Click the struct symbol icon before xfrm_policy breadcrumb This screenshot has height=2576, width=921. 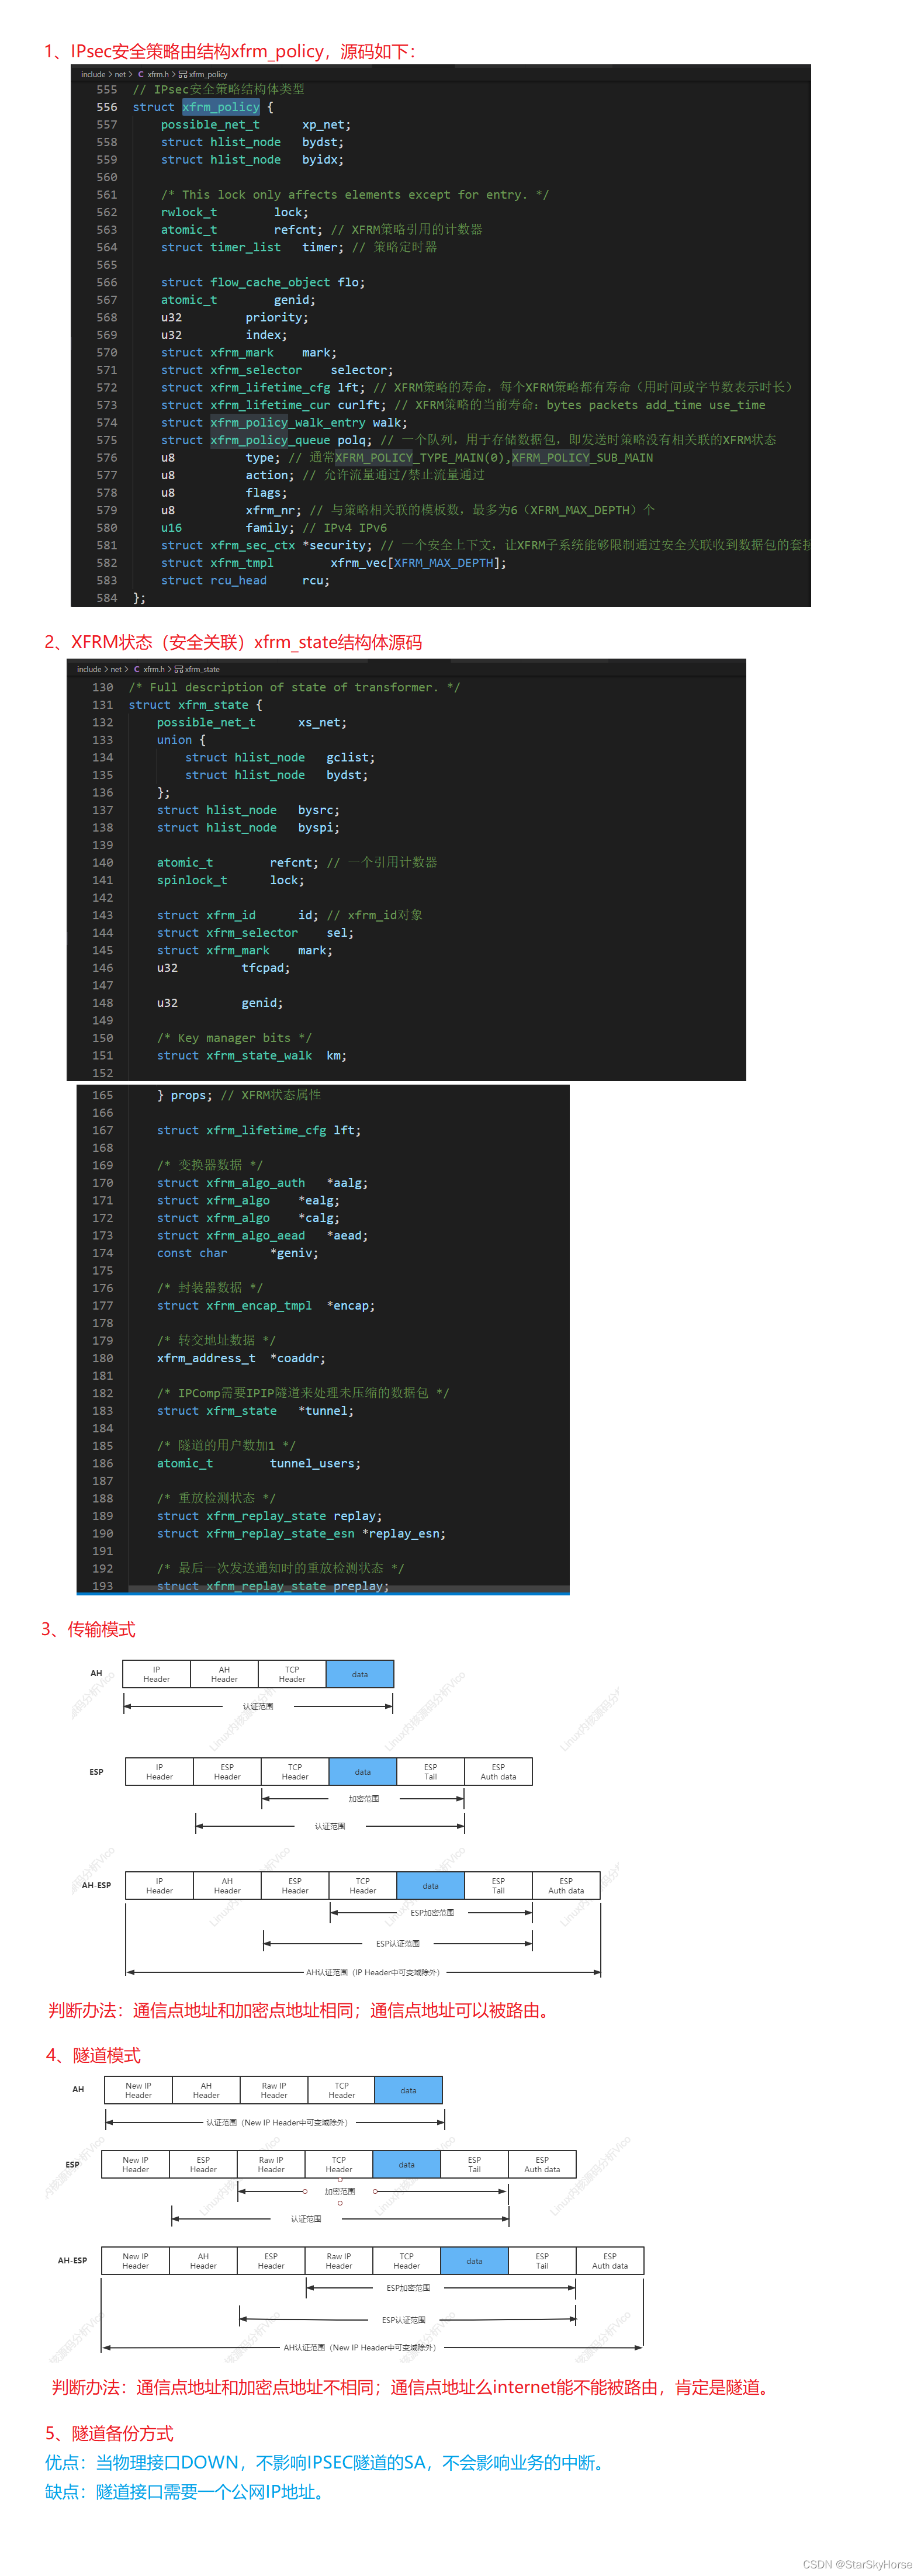tap(183, 74)
